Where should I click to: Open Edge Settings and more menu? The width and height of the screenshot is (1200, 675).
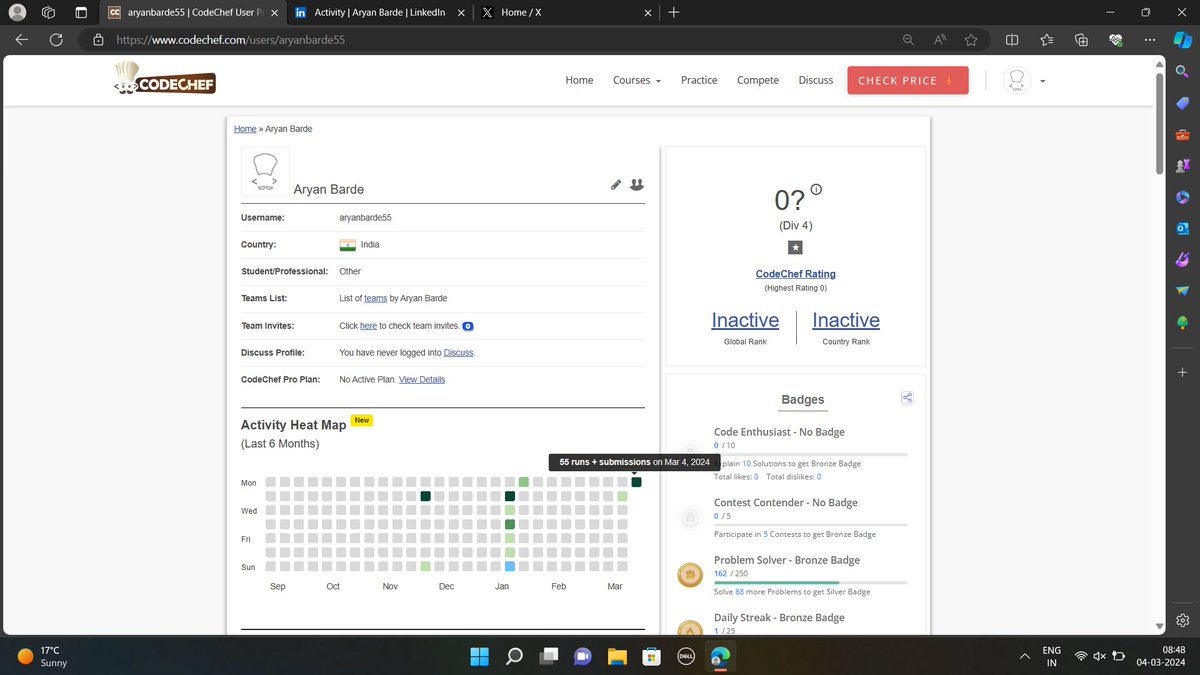(x=1150, y=40)
